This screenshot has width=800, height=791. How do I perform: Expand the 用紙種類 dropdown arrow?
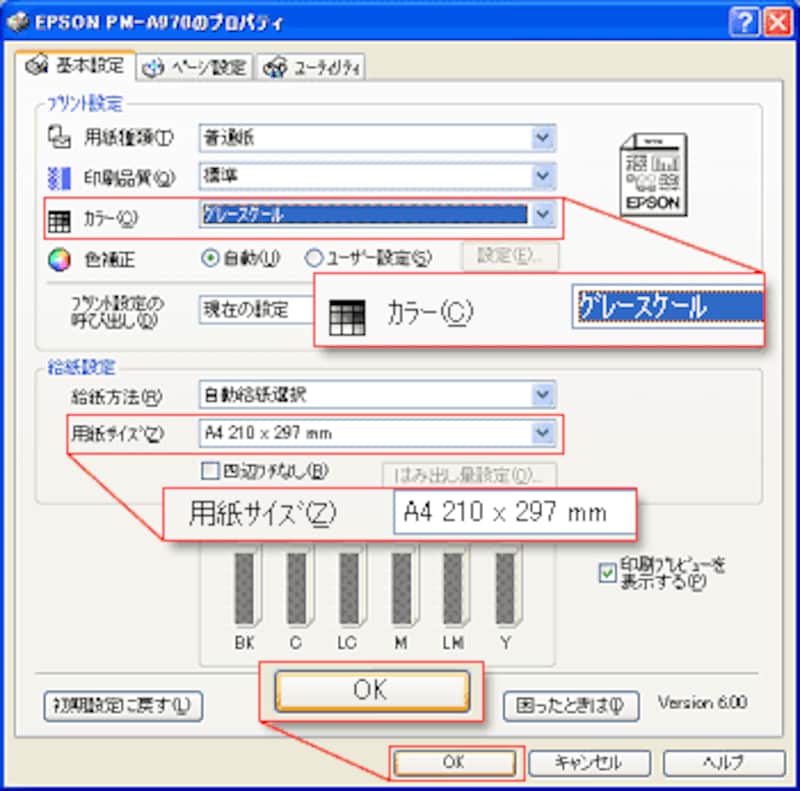coord(542,138)
